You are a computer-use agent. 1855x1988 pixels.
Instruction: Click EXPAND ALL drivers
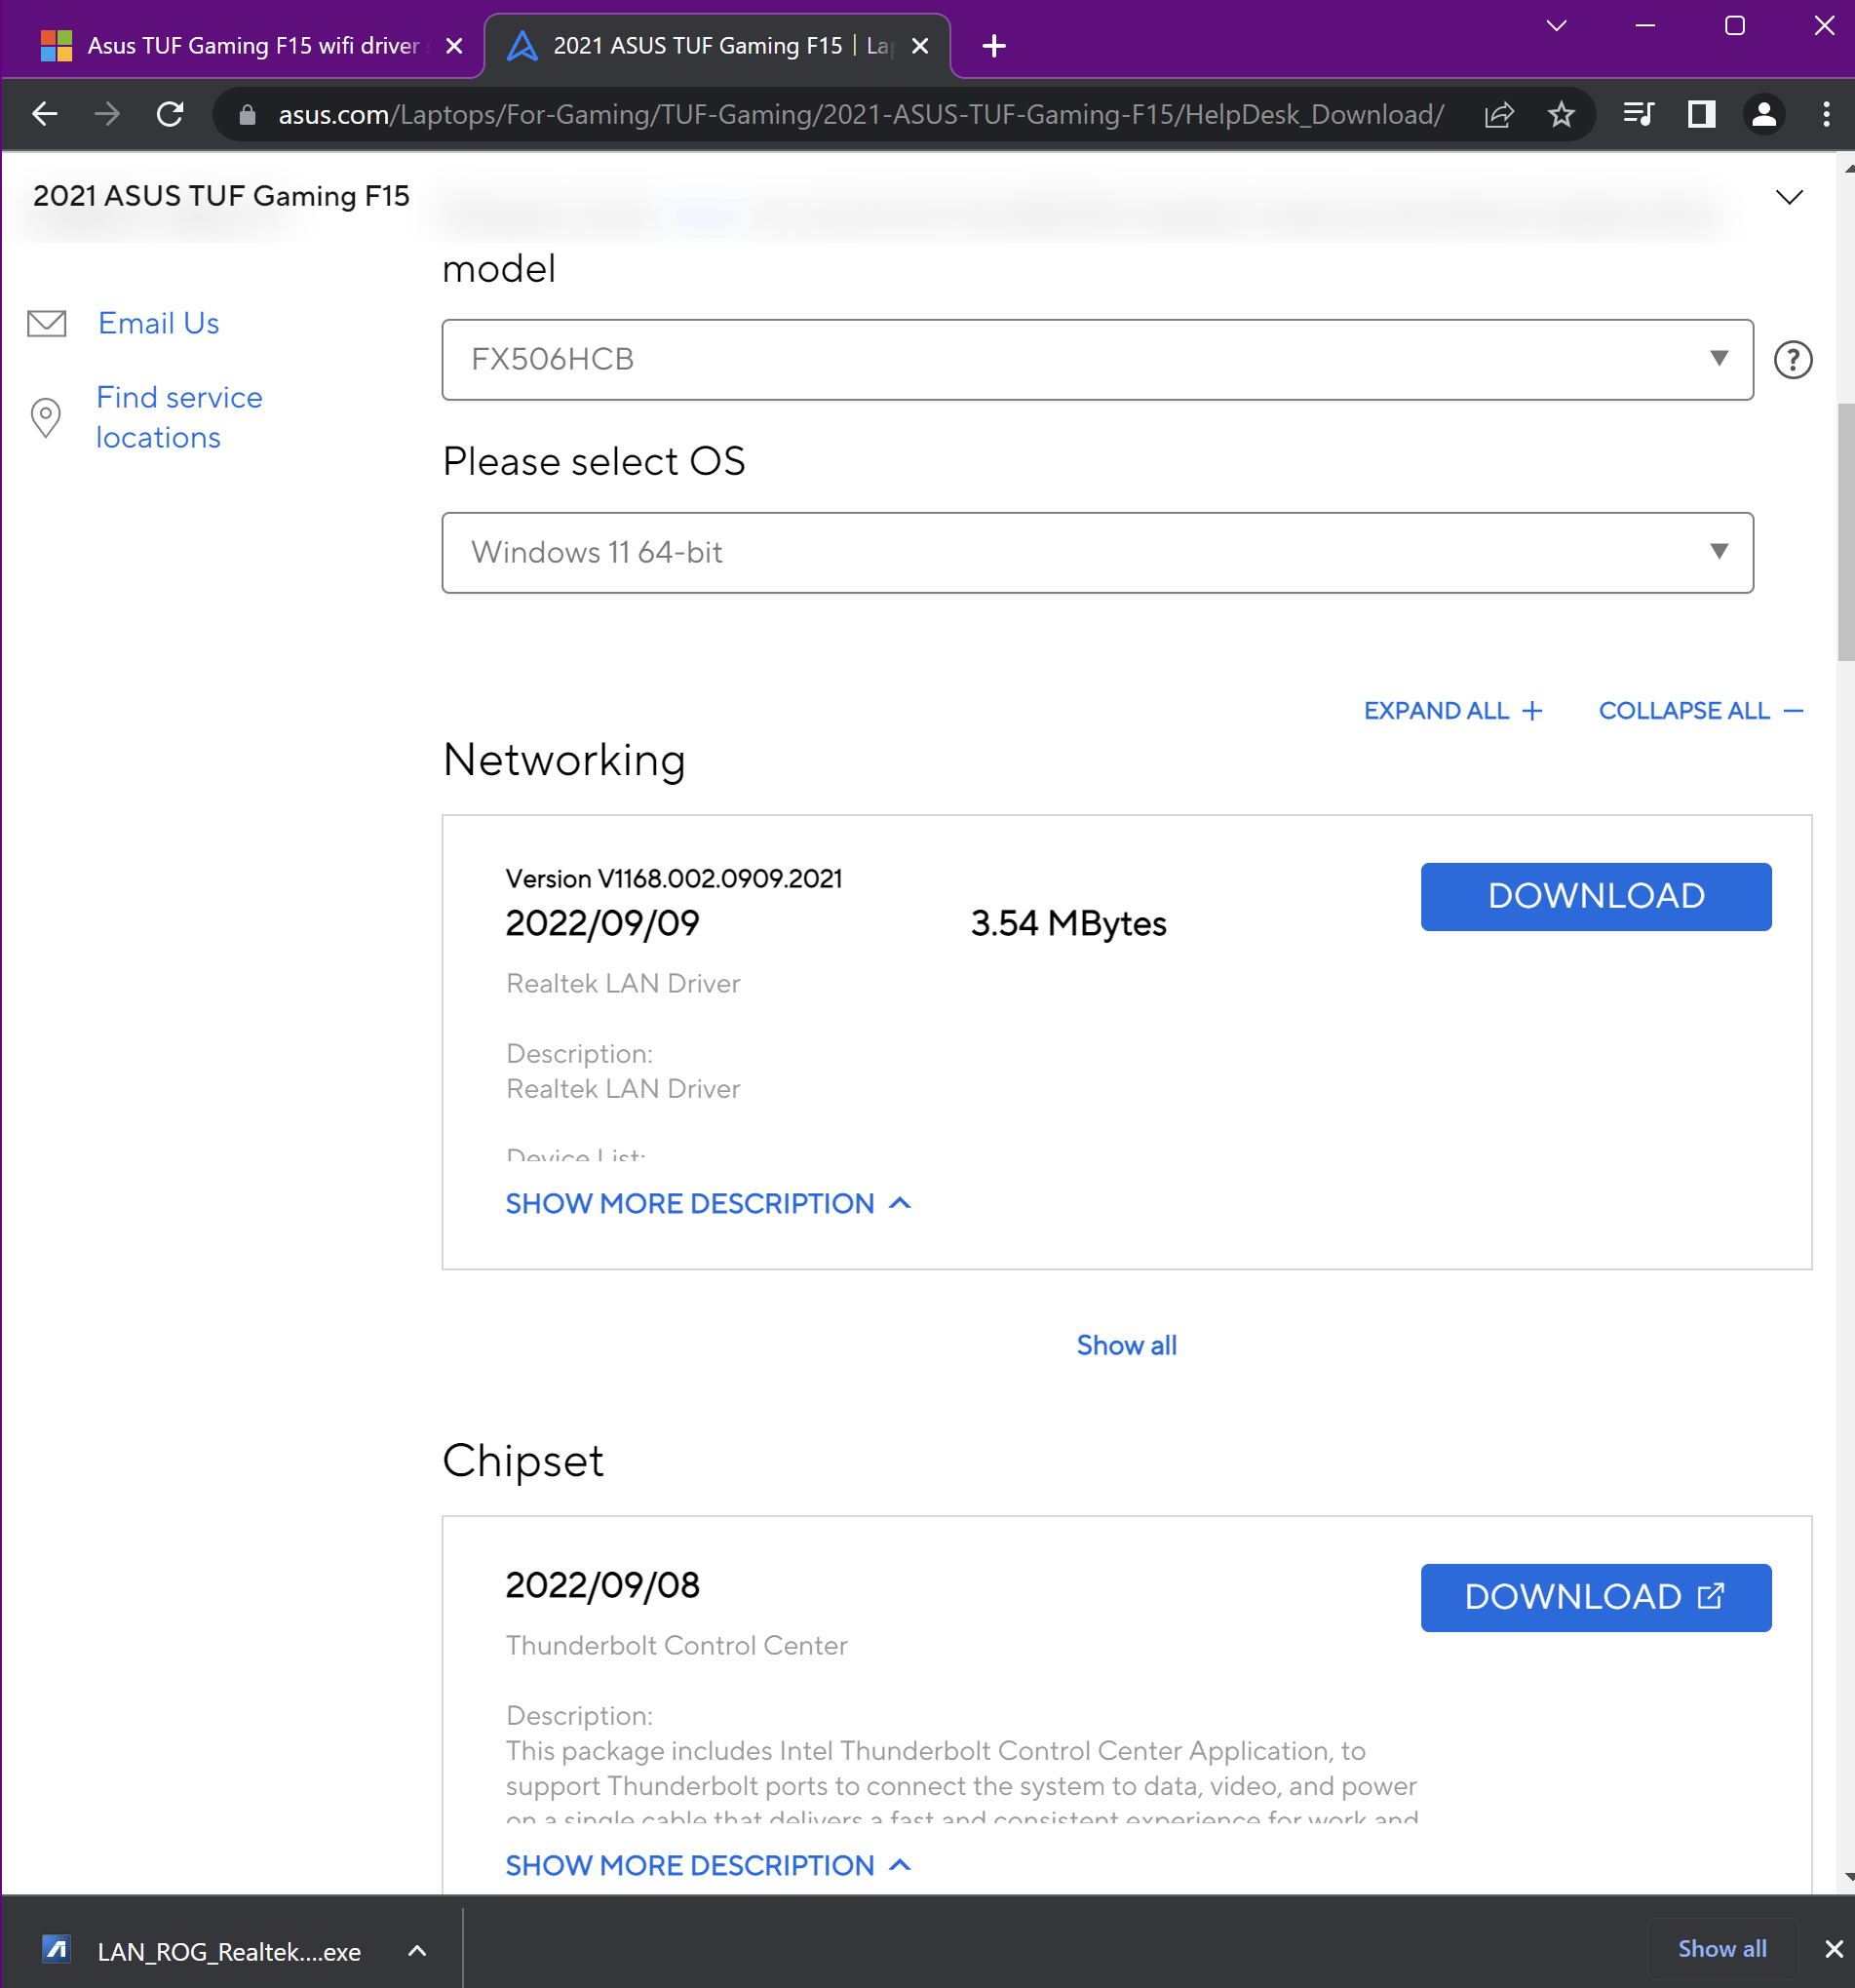click(x=1453, y=711)
